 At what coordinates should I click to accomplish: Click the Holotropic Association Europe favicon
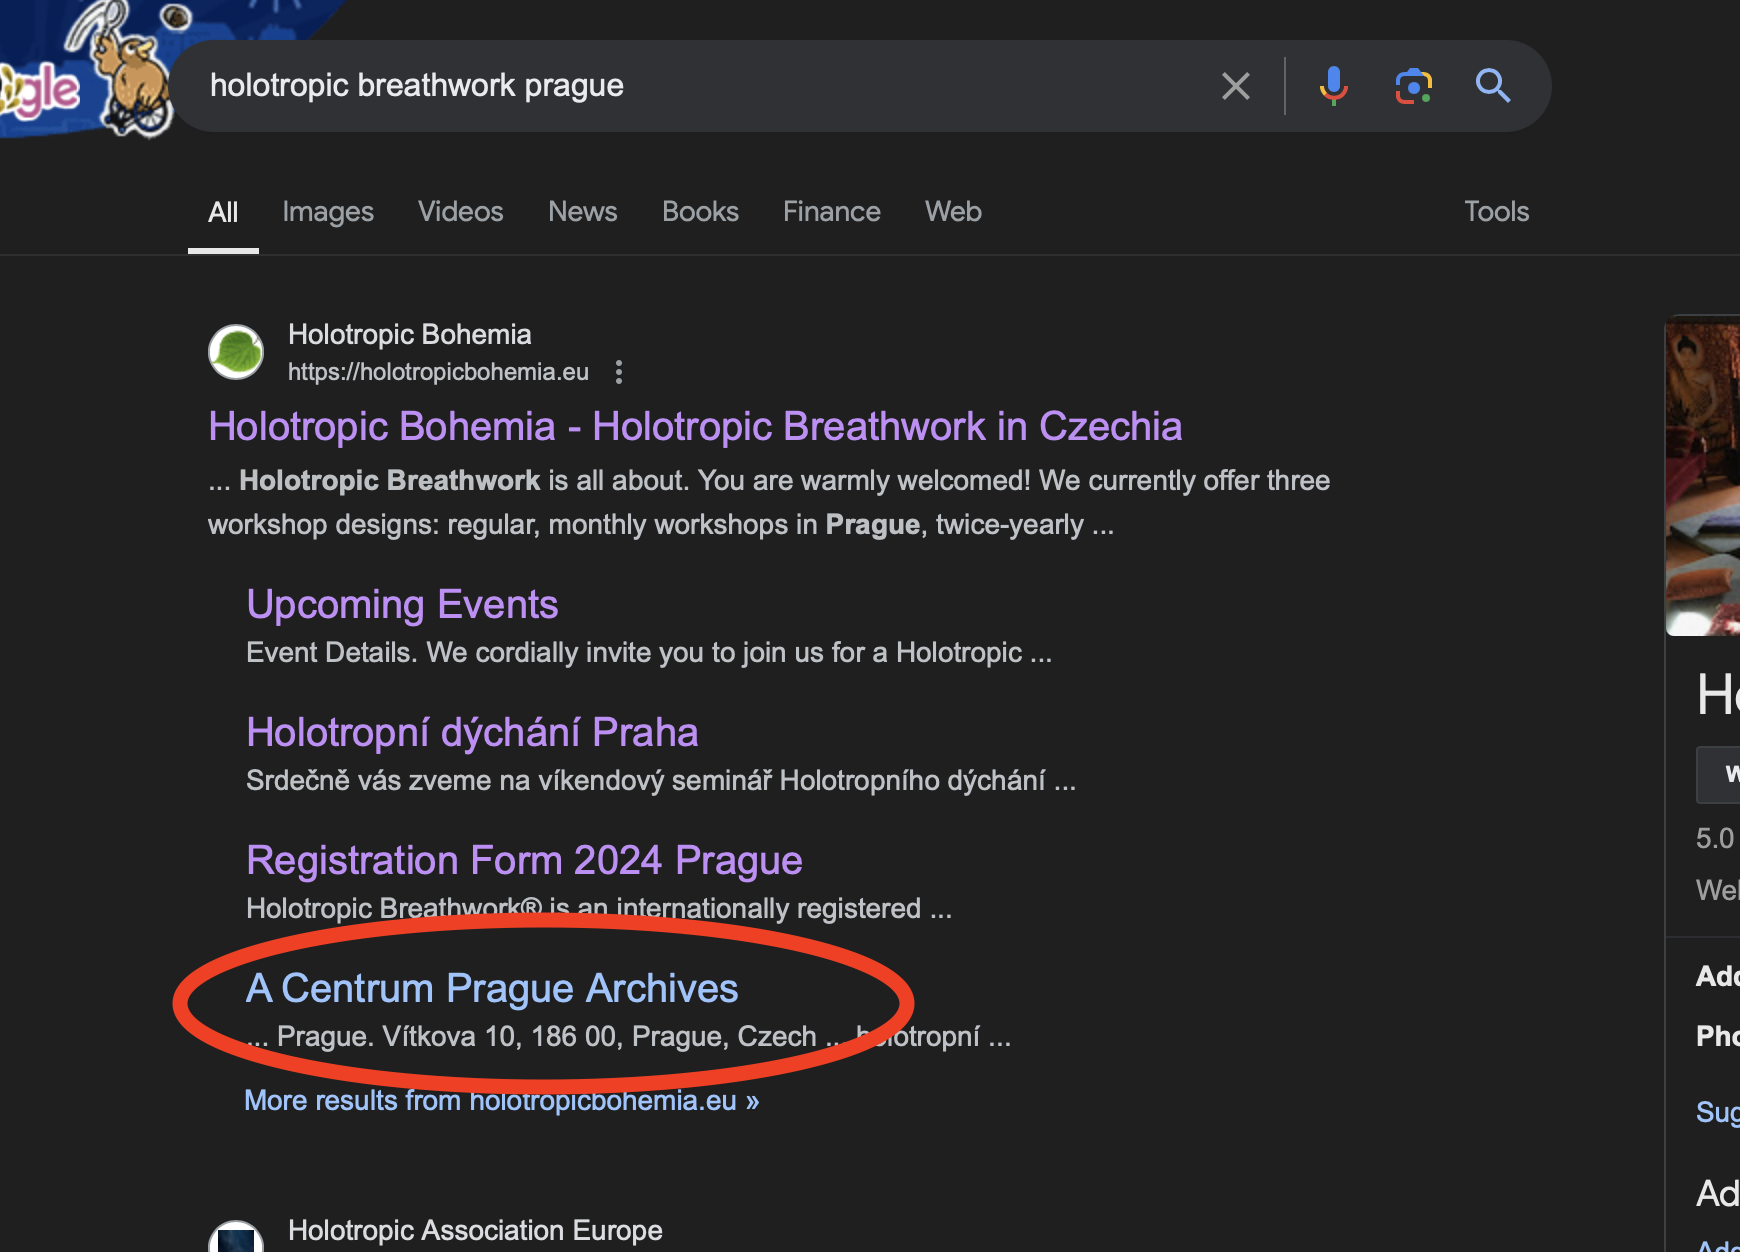pos(236,1238)
